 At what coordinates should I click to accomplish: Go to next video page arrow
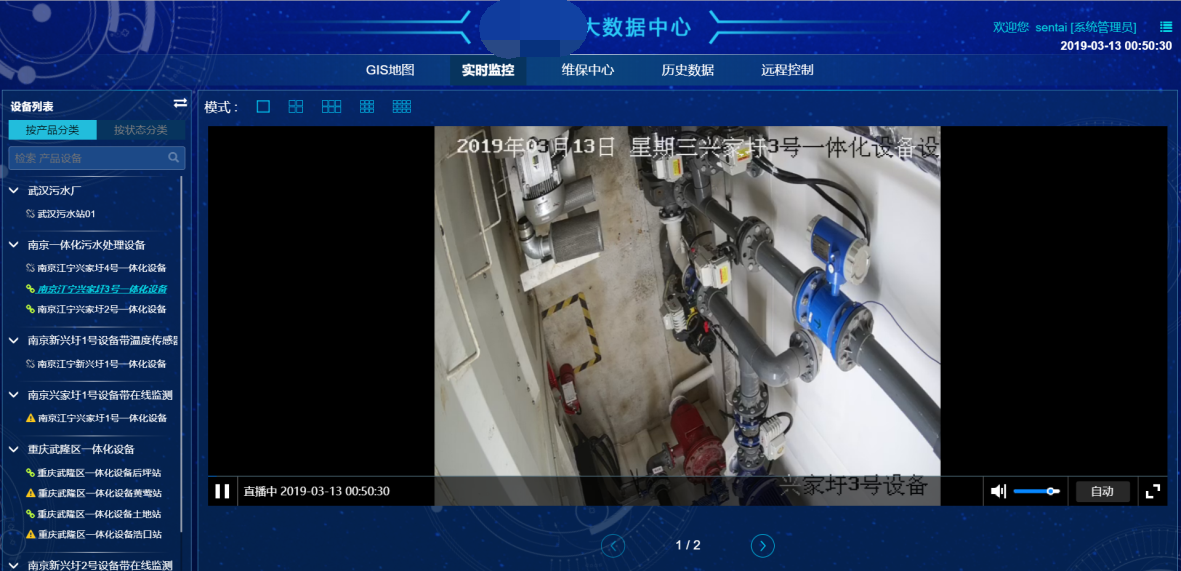click(762, 545)
